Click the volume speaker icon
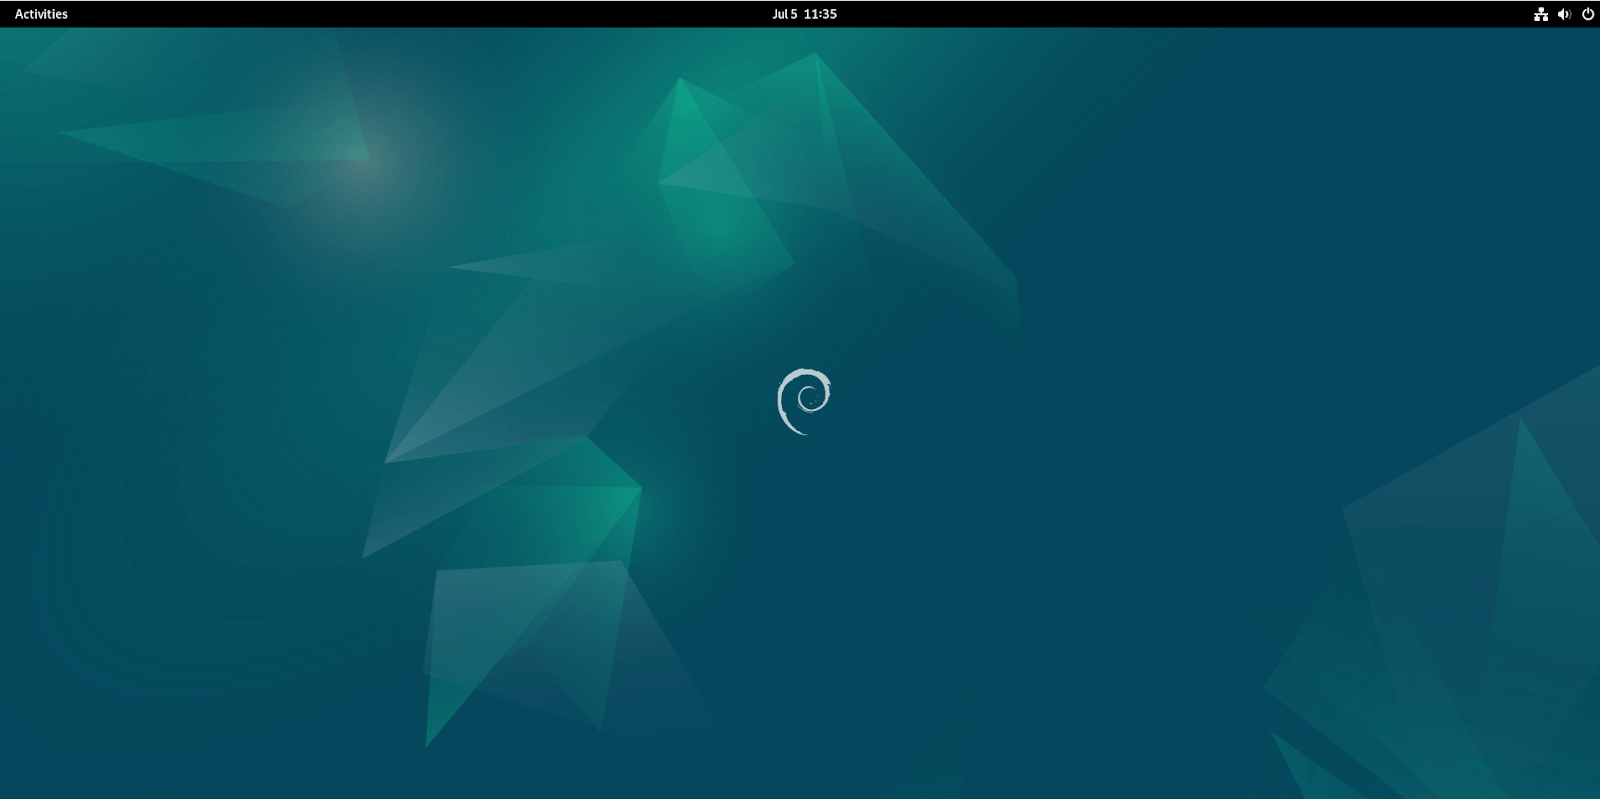 pos(1564,14)
